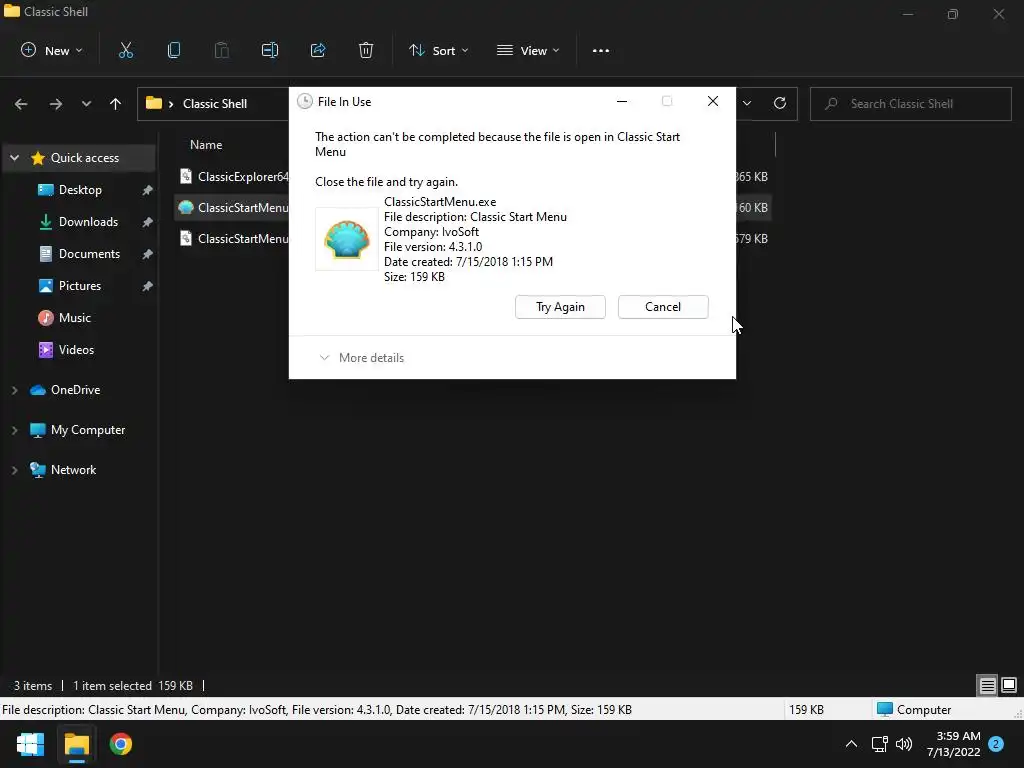The width and height of the screenshot is (1024, 768).
Task: Switch to large icons view in status bar
Action: [1009, 685]
